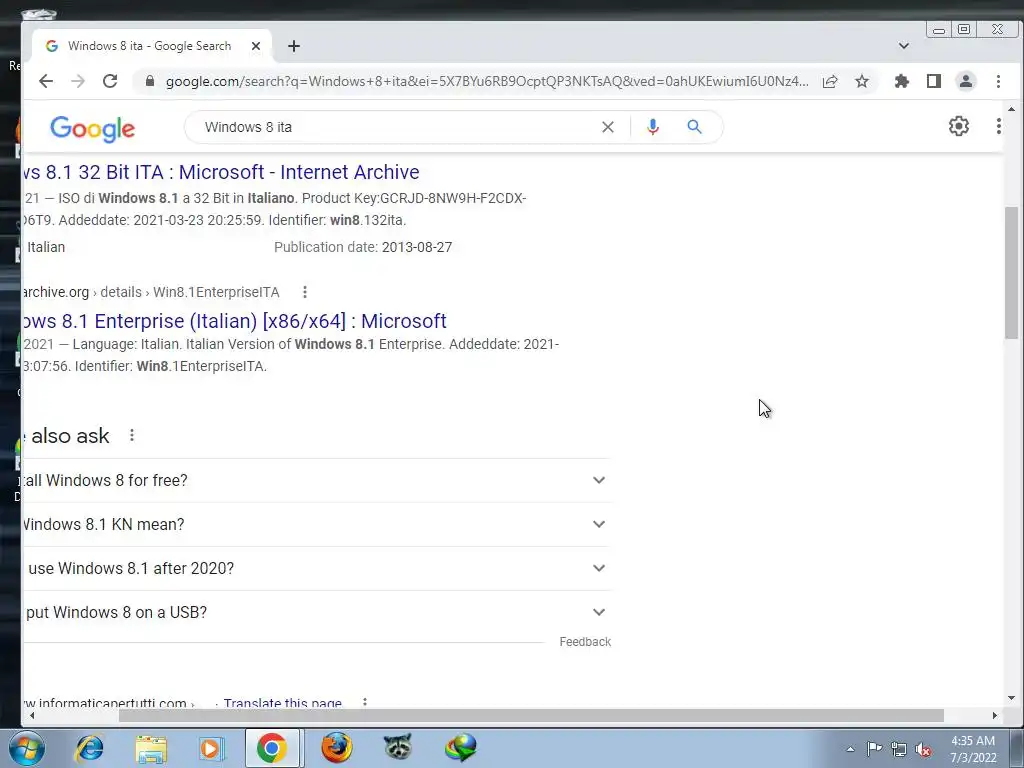Expand 'use Windows 8.1 after 2020?' question
The height and width of the screenshot is (768, 1024).
pos(316,568)
